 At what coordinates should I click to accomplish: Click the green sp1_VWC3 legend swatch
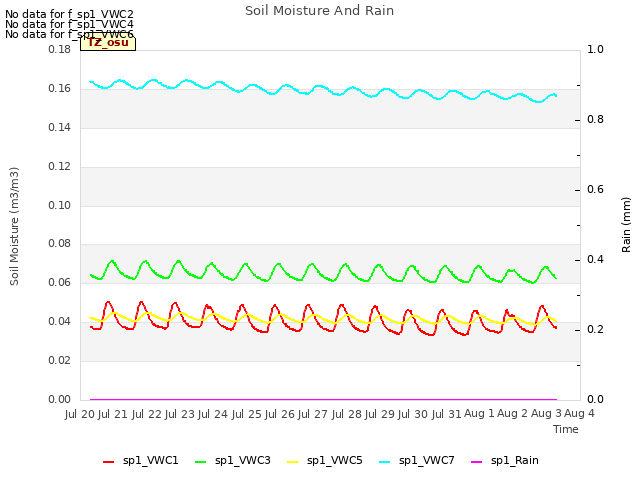tap(200, 462)
